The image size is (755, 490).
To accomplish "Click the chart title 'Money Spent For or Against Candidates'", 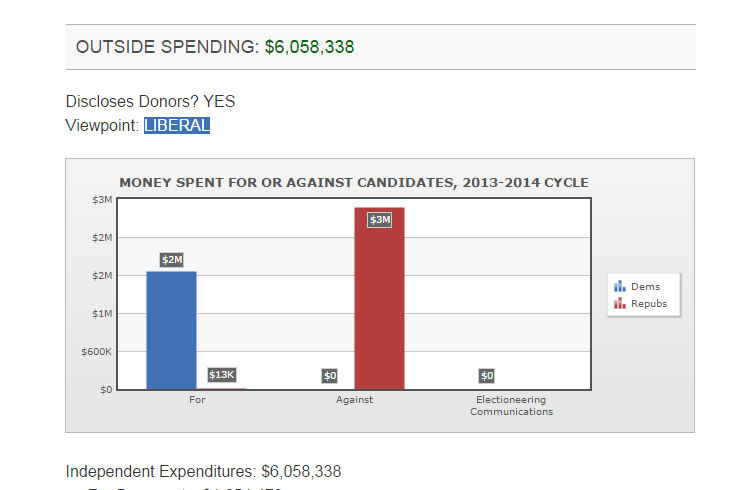I will [x=354, y=183].
